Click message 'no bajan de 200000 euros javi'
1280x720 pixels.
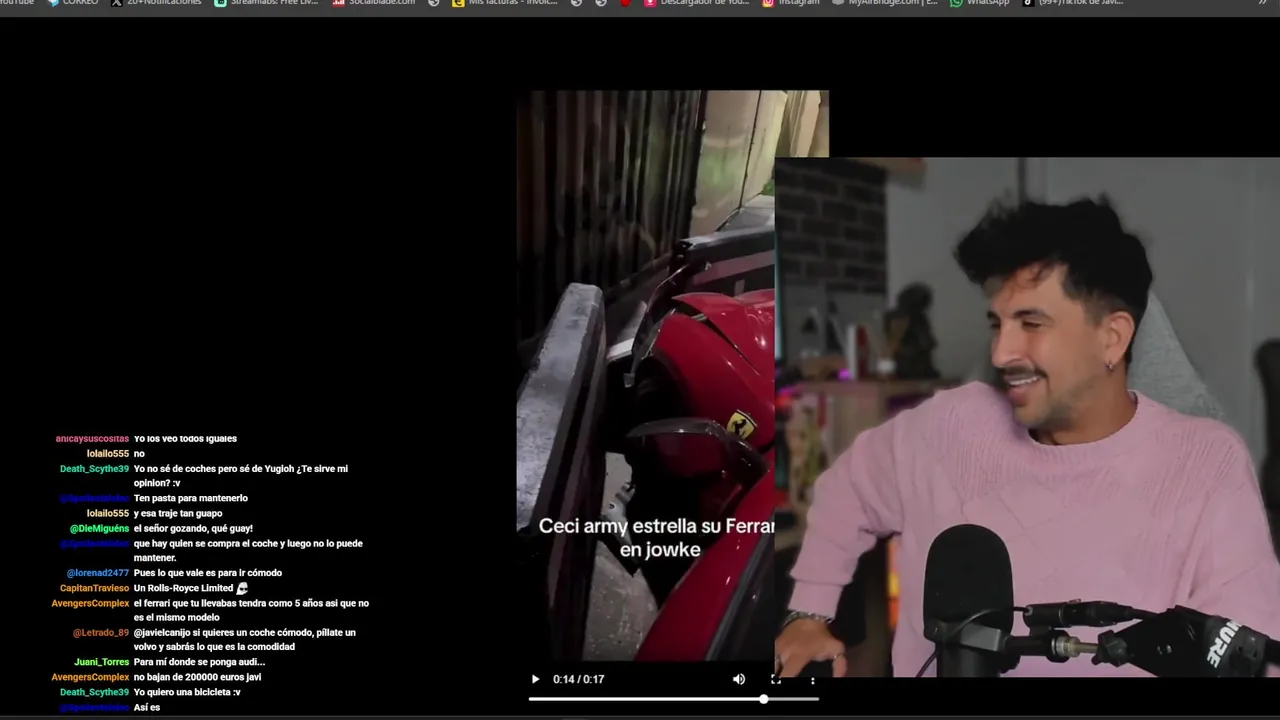pos(197,677)
